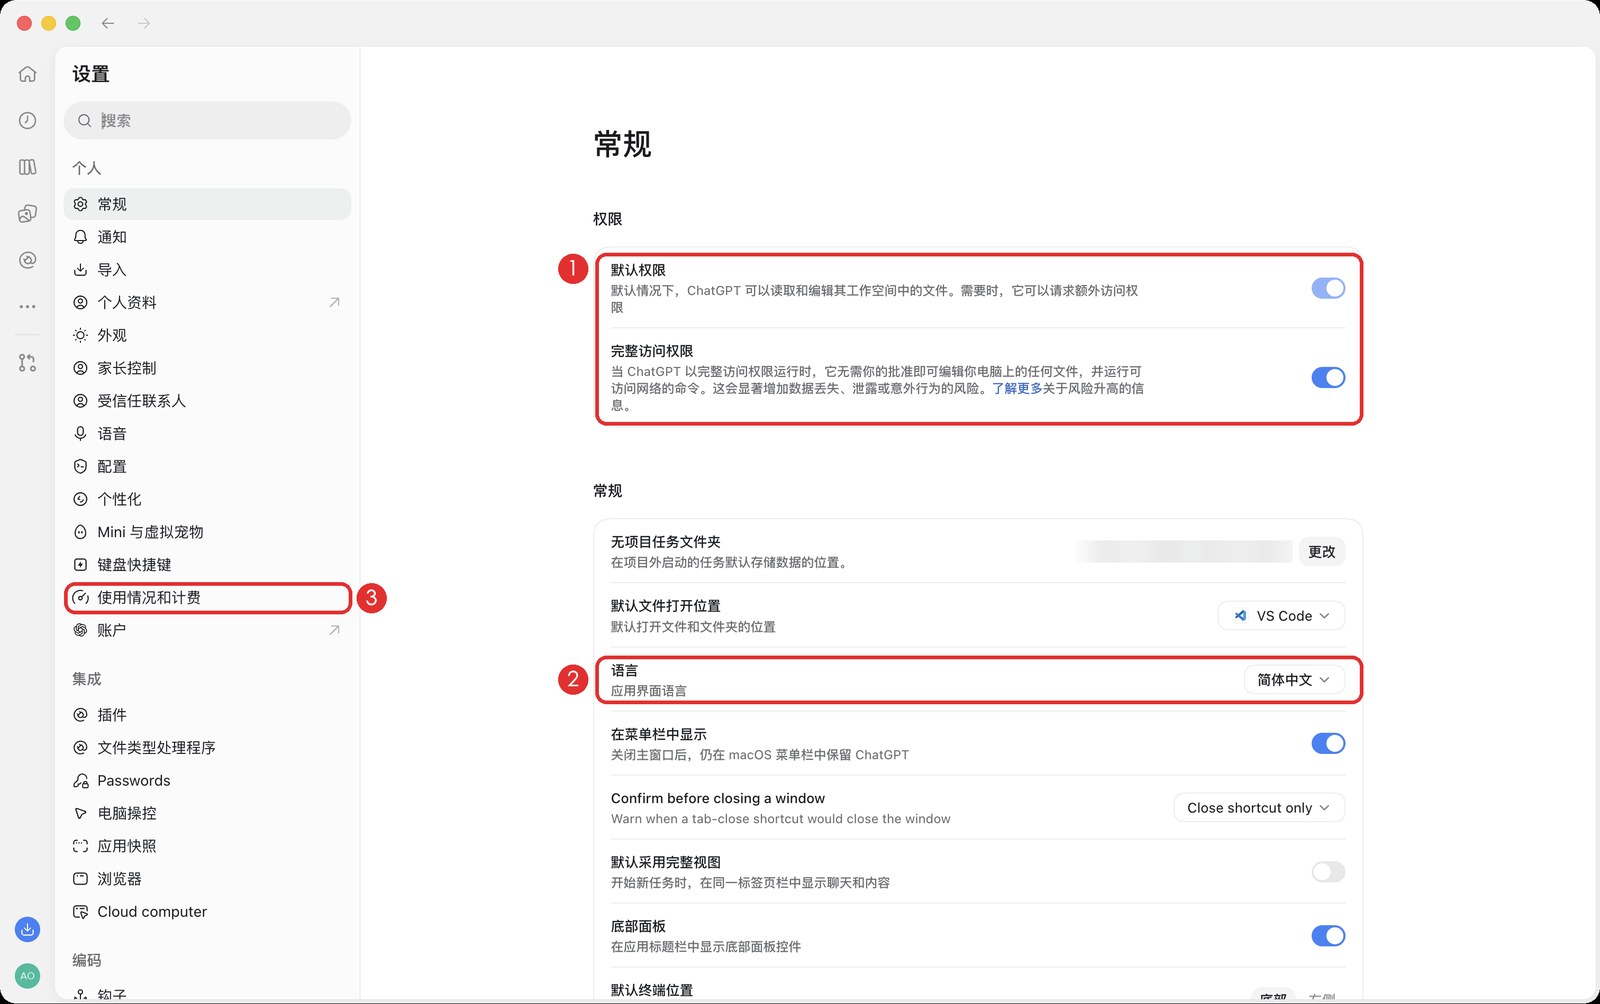Click the git branch icon in rail
This screenshot has height=1004, width=1600.
(x=28, y=363)
